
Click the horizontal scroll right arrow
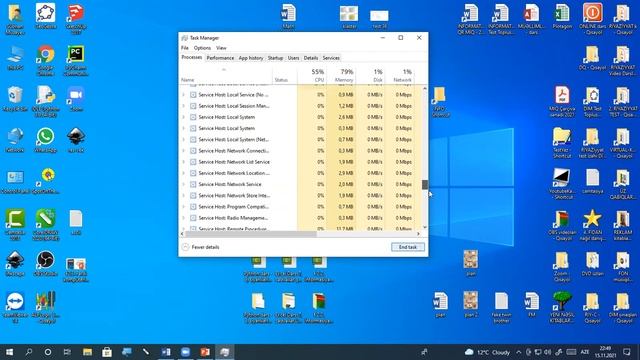(x=418, y=234)
